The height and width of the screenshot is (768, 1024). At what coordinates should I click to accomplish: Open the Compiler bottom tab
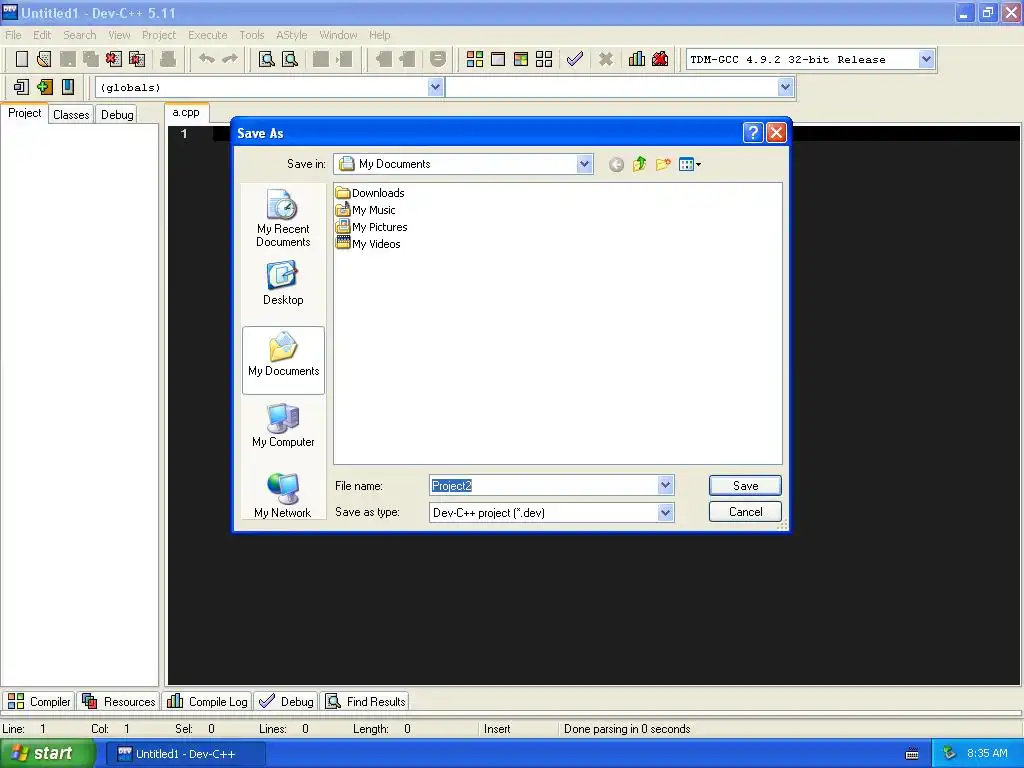(x=38, y=701)
